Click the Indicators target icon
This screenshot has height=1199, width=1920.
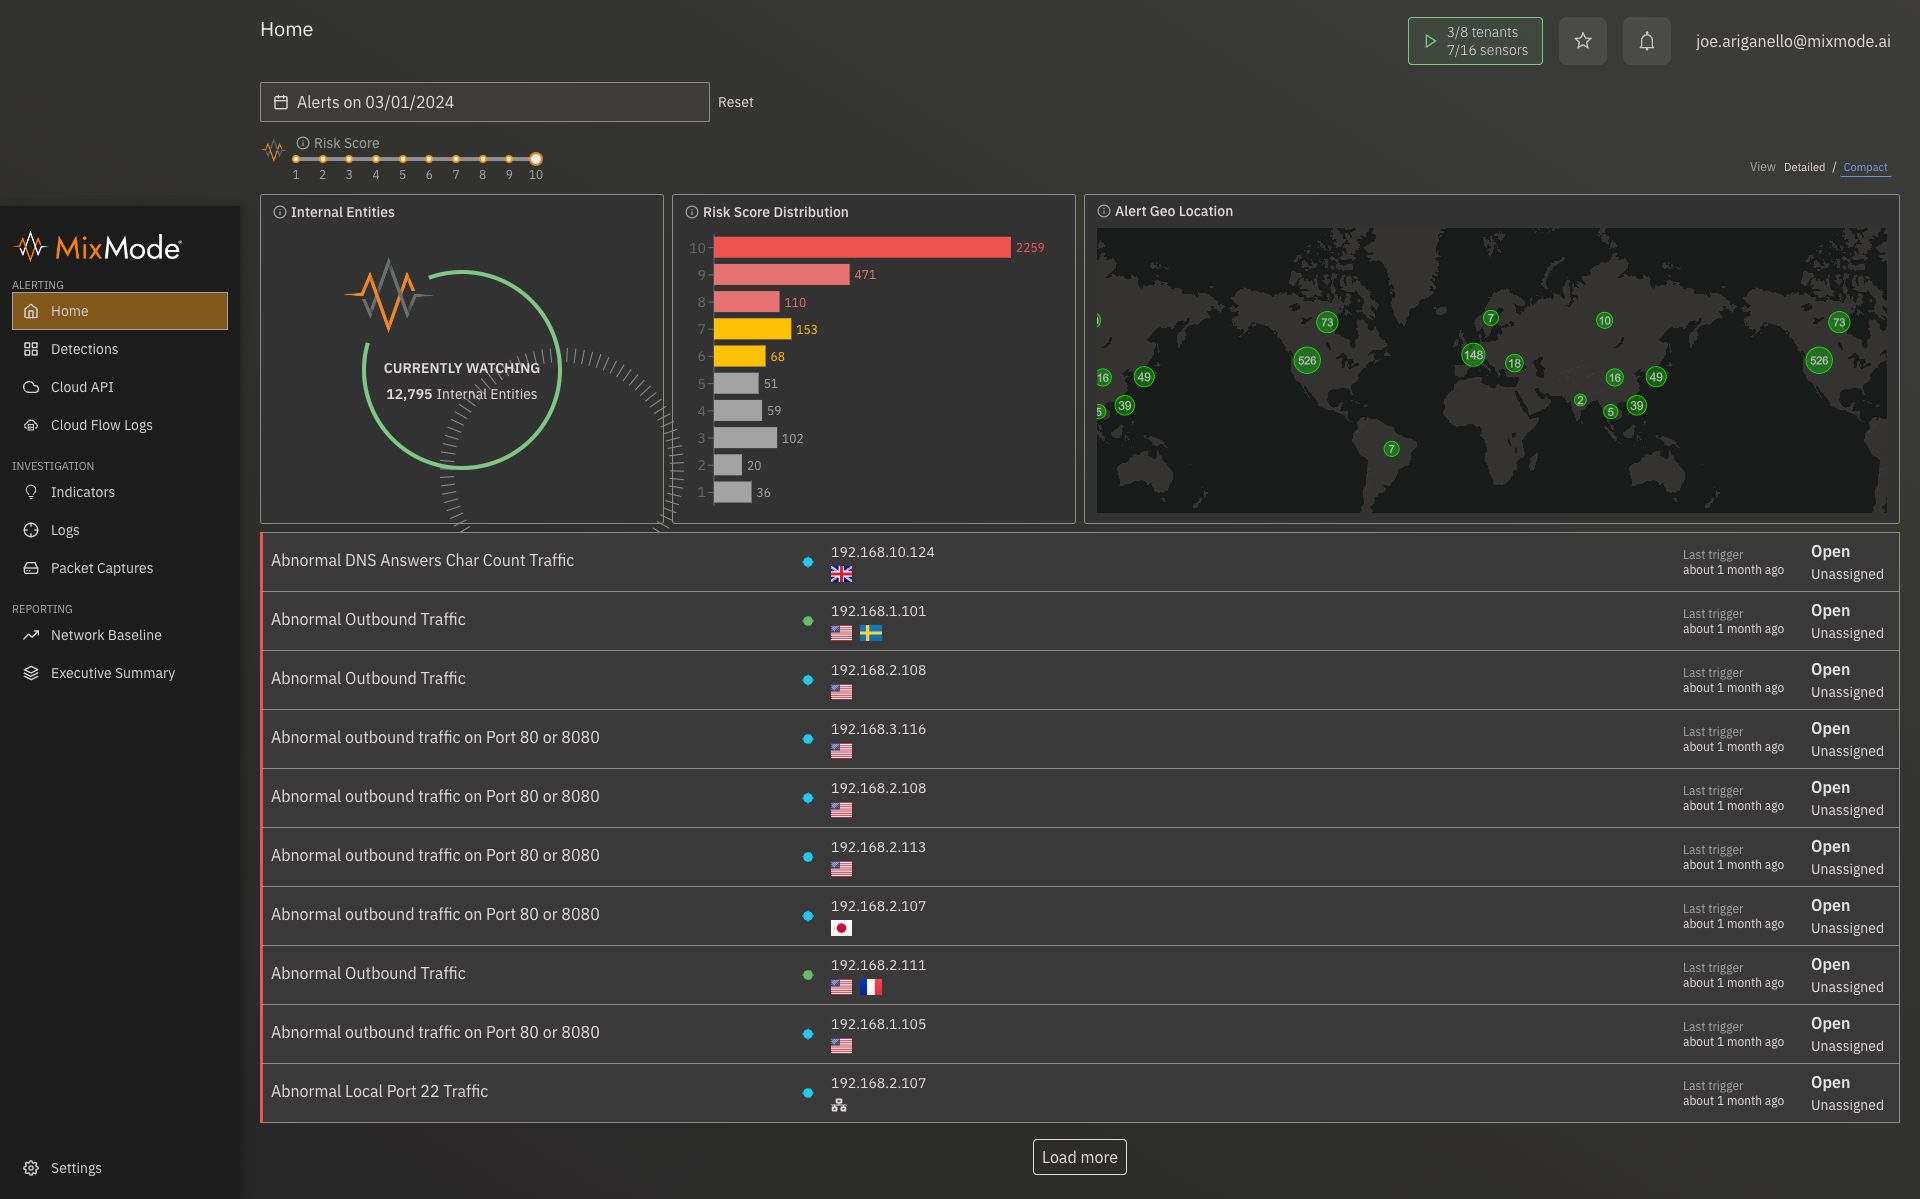(31, 492)
